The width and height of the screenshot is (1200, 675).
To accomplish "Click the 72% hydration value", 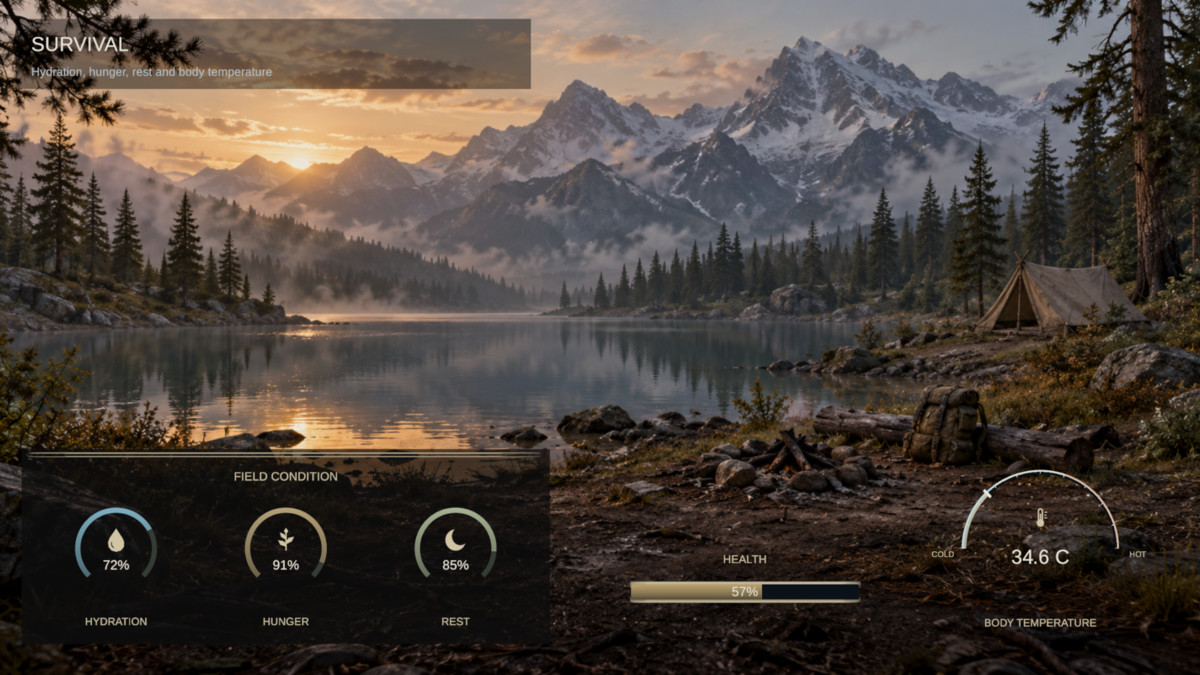I will [116, 565].
